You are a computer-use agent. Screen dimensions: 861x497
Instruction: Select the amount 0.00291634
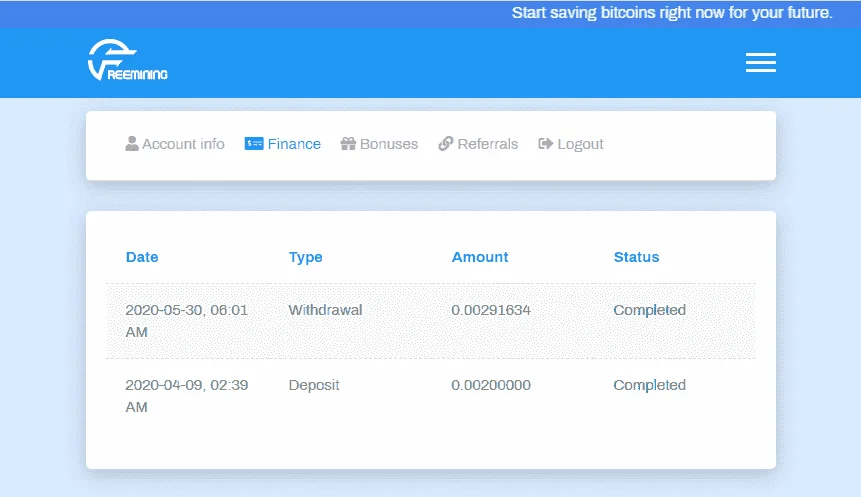(491, 310)
